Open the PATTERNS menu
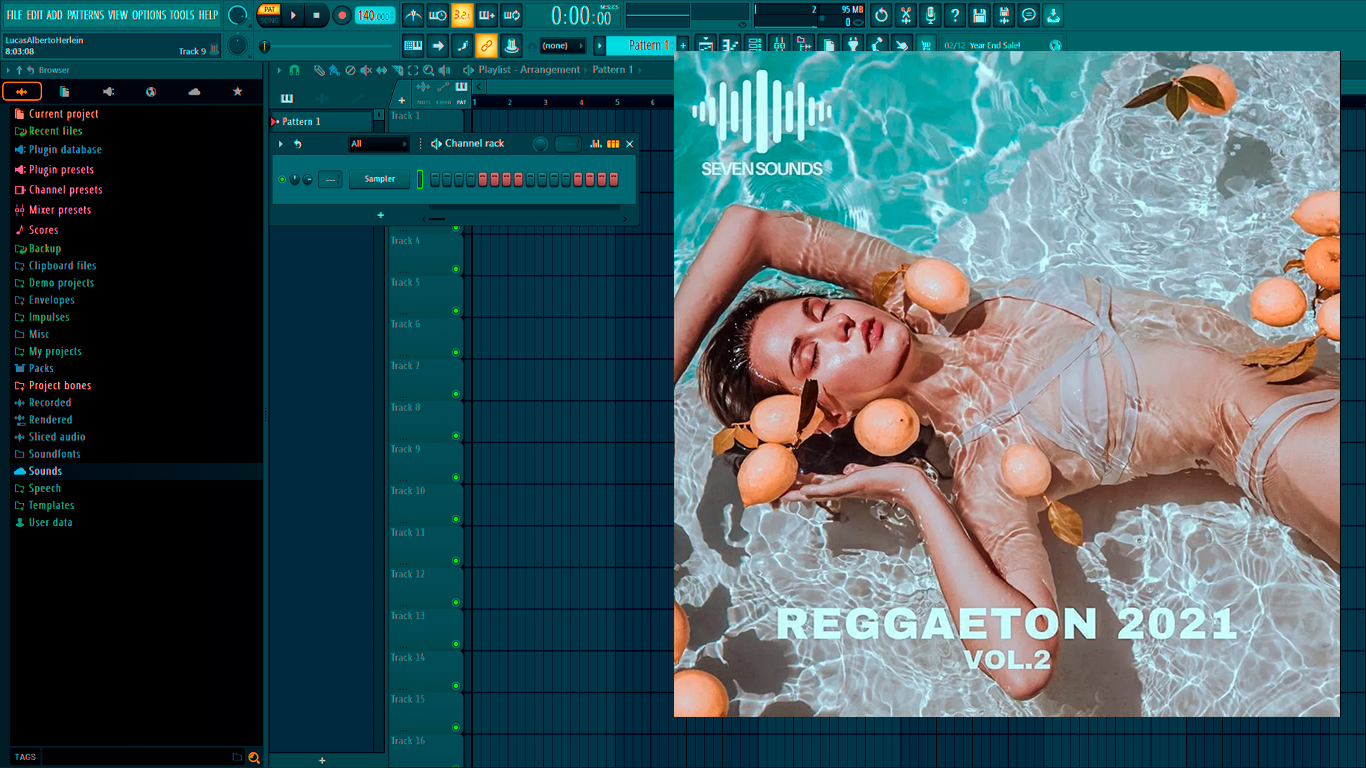The width and height of the screenshot is (1366, 768). 85,15
